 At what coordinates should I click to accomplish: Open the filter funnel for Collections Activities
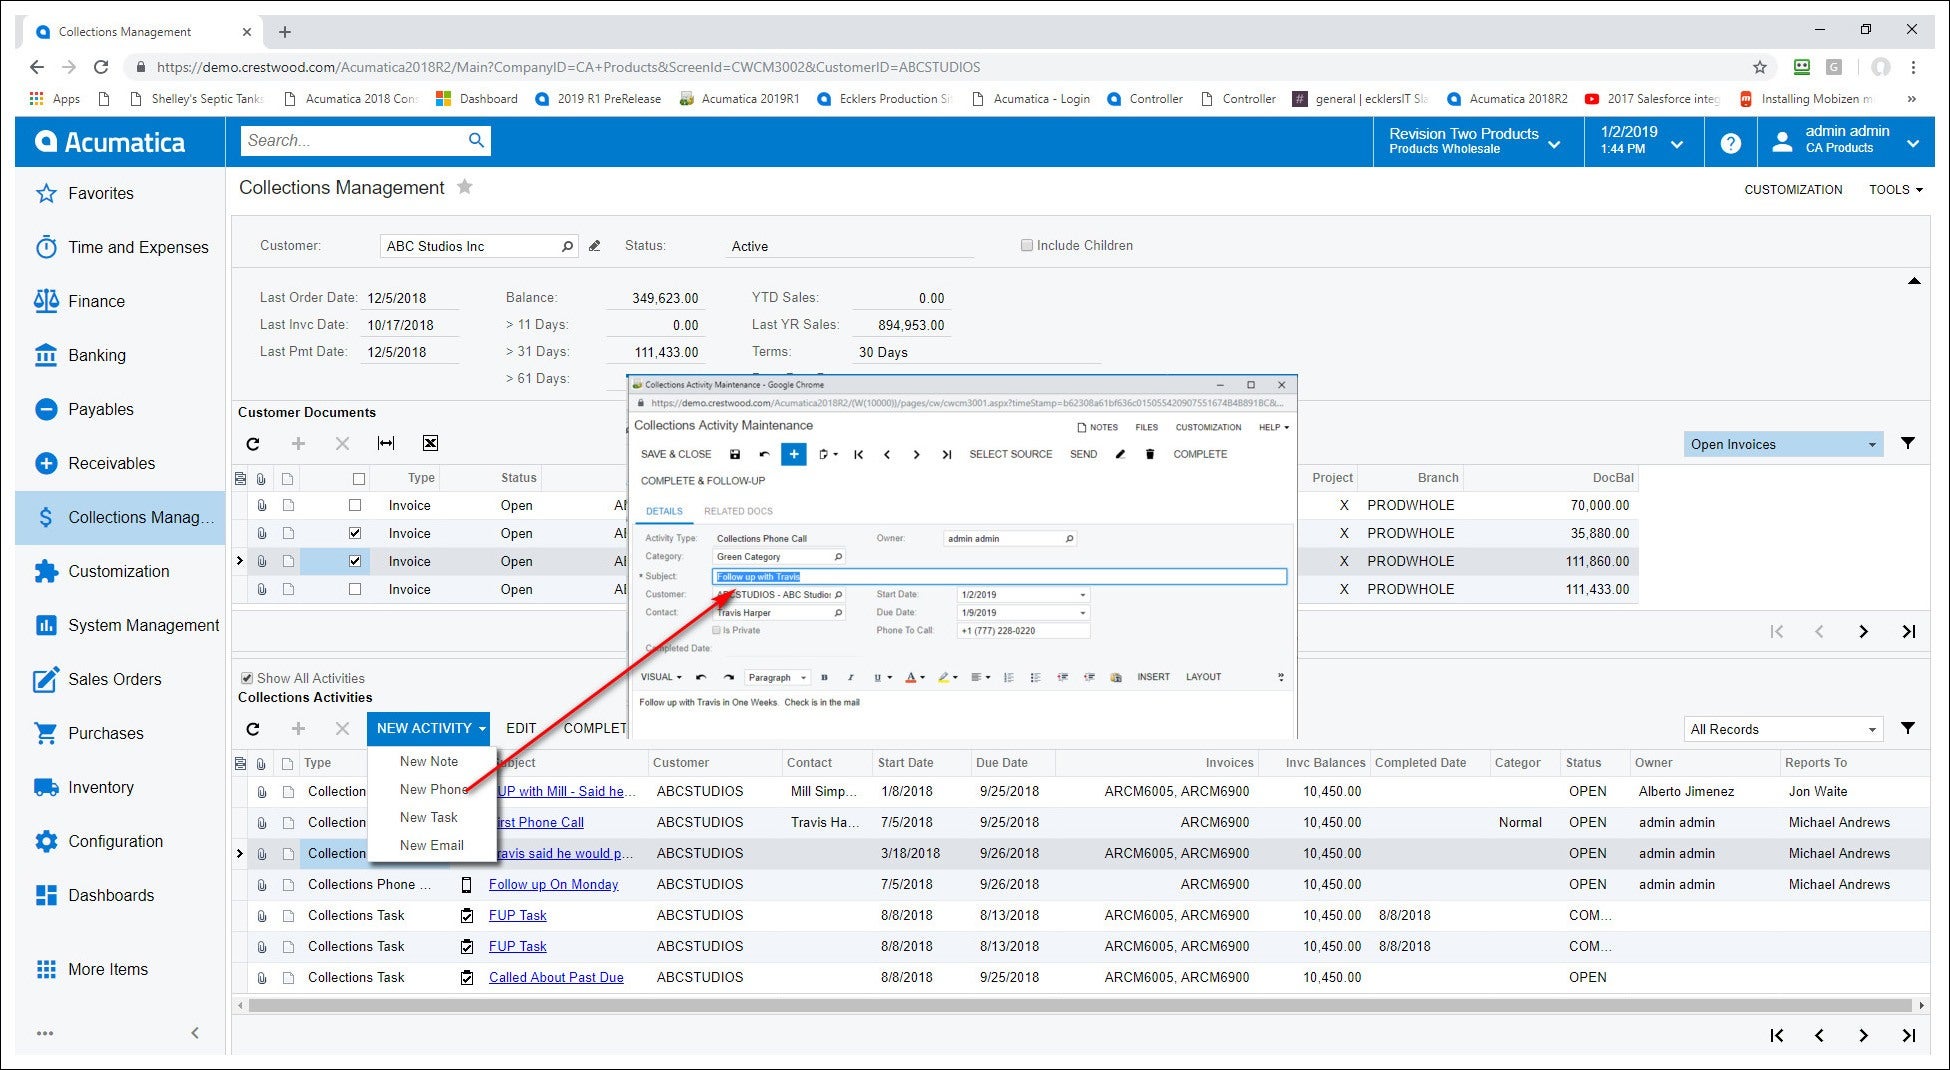[x=1908, y=728]
